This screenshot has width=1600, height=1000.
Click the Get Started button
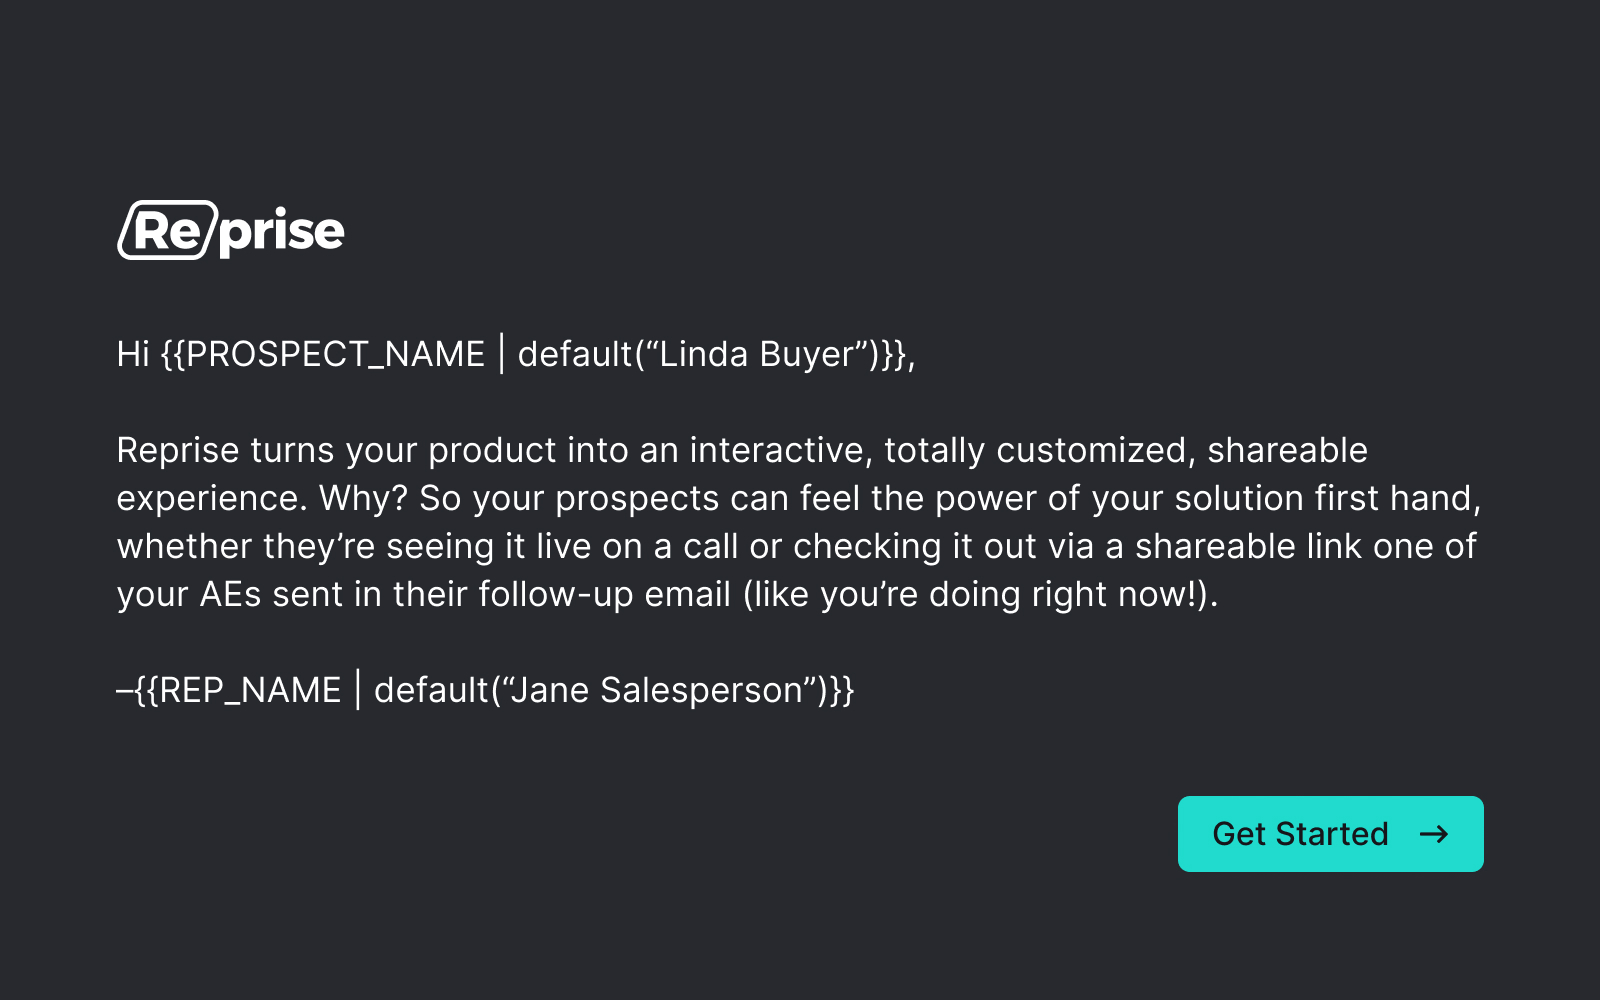click(x=1330, y=834)
